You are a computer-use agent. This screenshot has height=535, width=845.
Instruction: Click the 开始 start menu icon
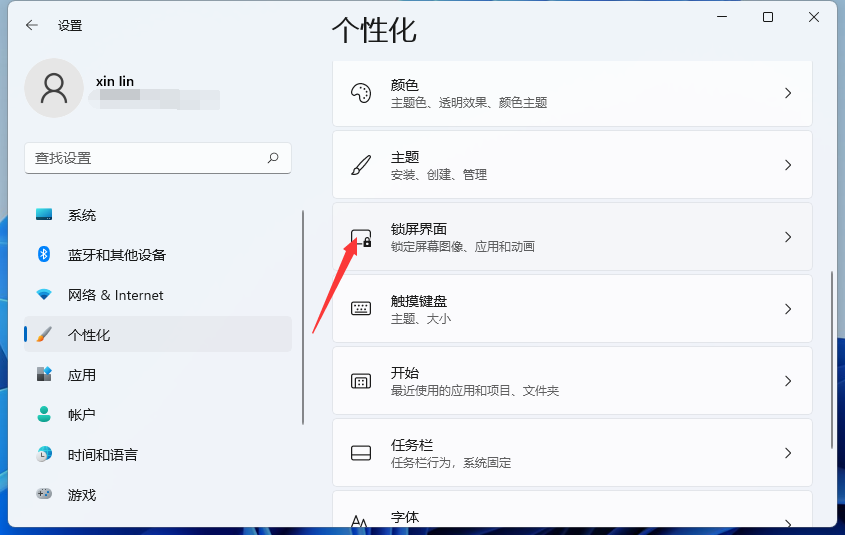coord(361,381)
